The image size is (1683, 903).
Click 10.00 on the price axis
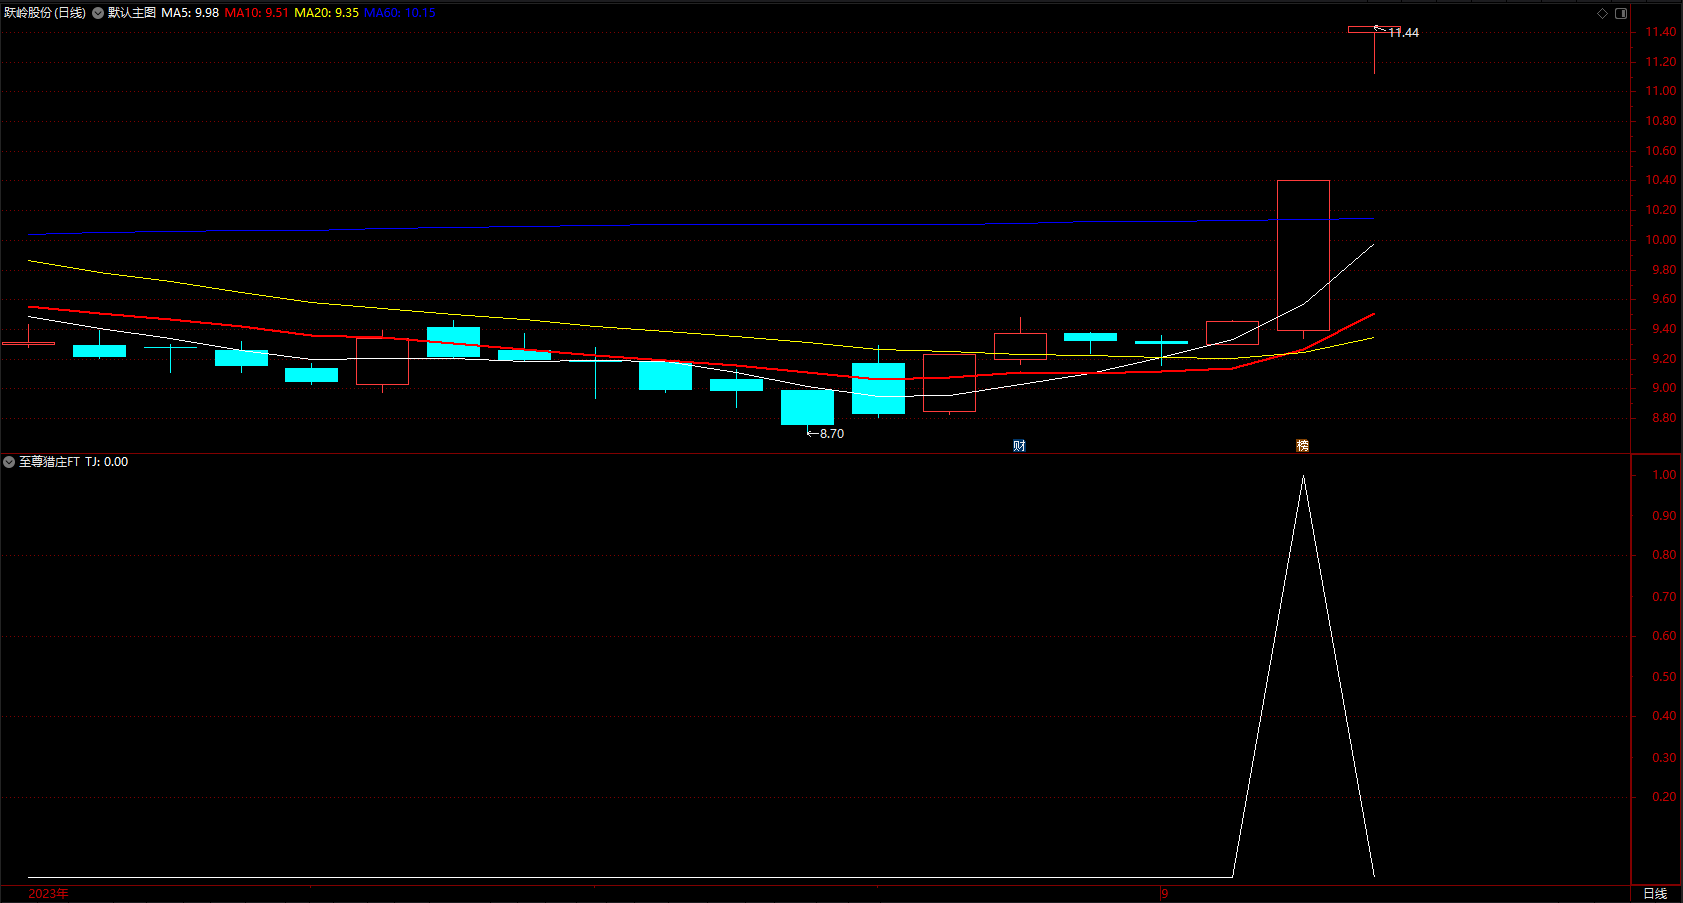1661,240
